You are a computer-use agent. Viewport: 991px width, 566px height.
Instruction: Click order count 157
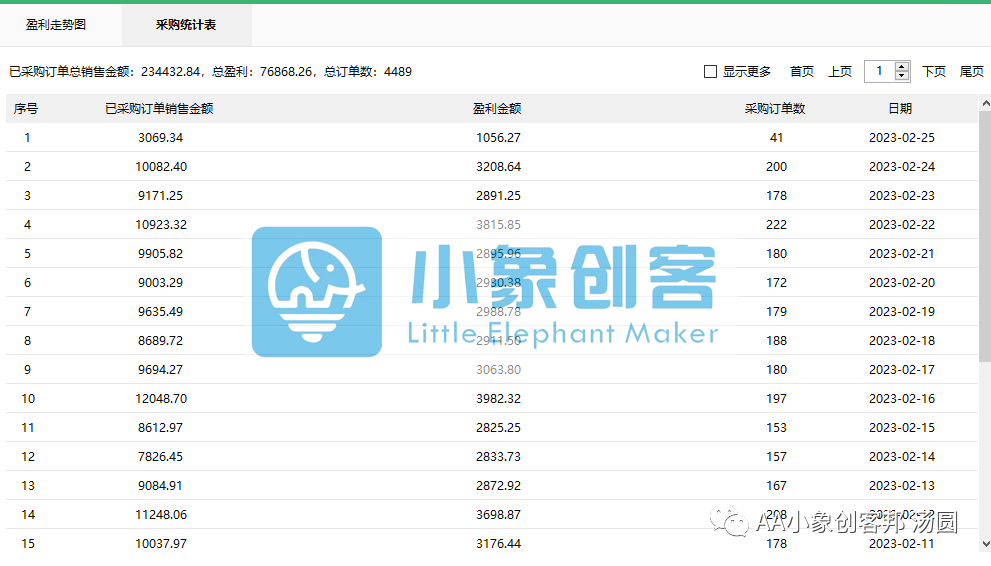click(776, 457)
